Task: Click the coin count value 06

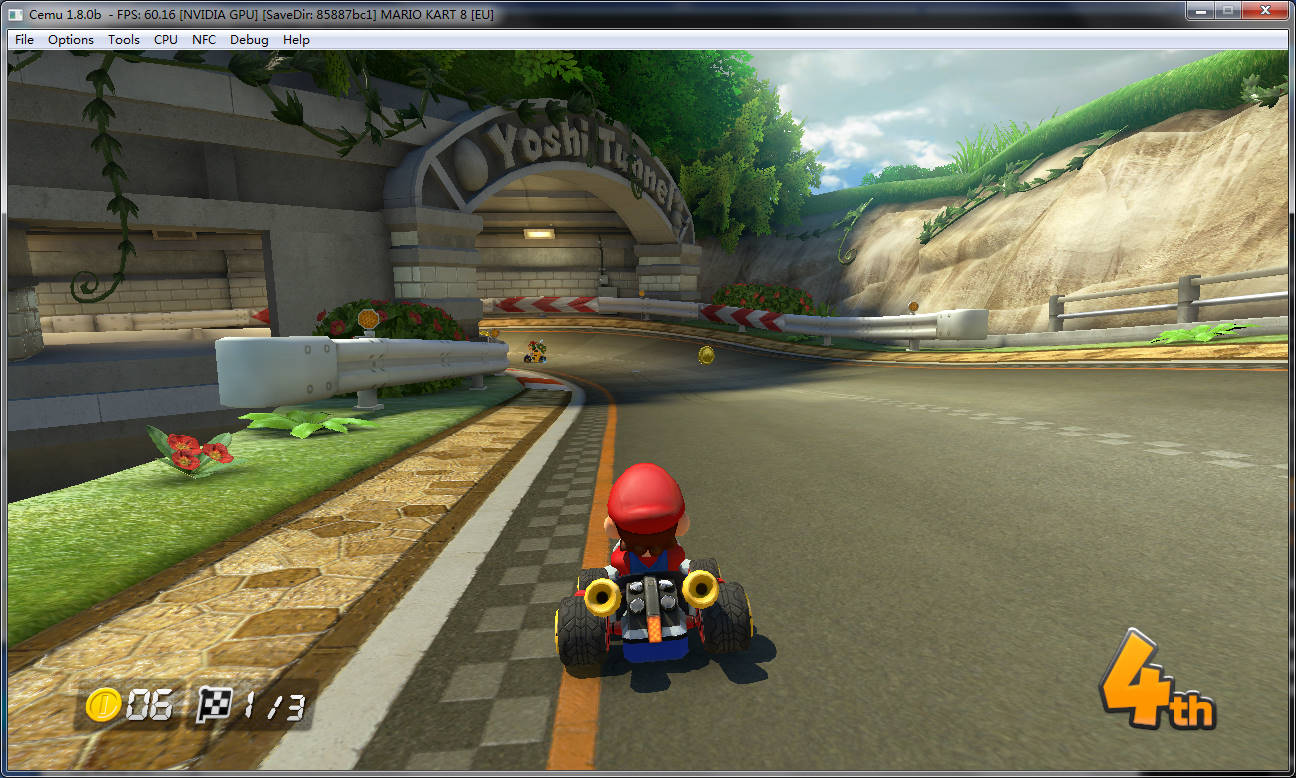Action: (x=148, y=706)
